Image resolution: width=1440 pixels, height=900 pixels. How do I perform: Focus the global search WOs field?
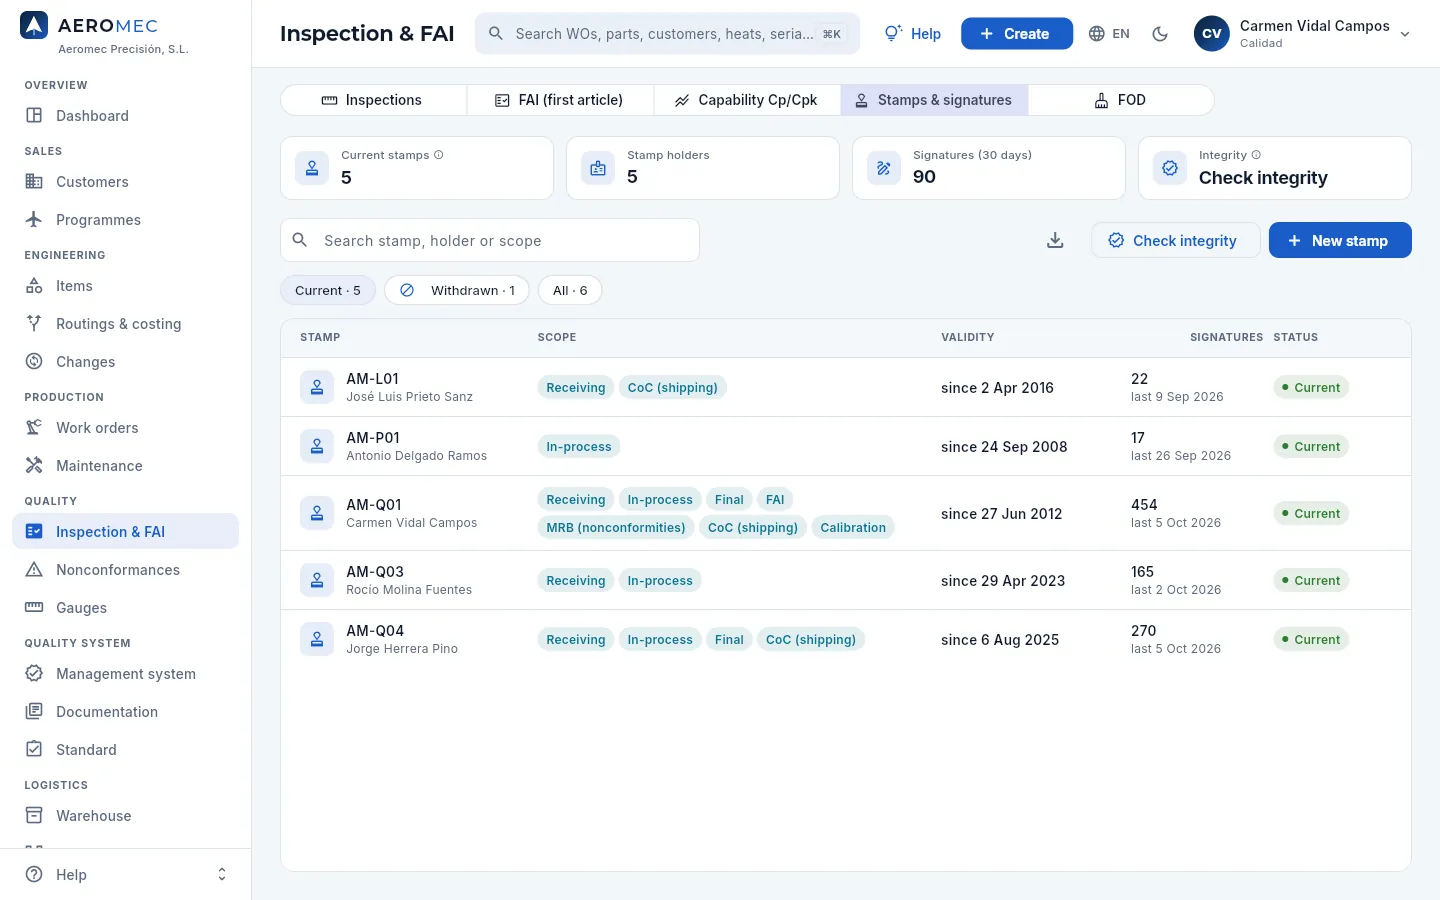click(667, 34)
